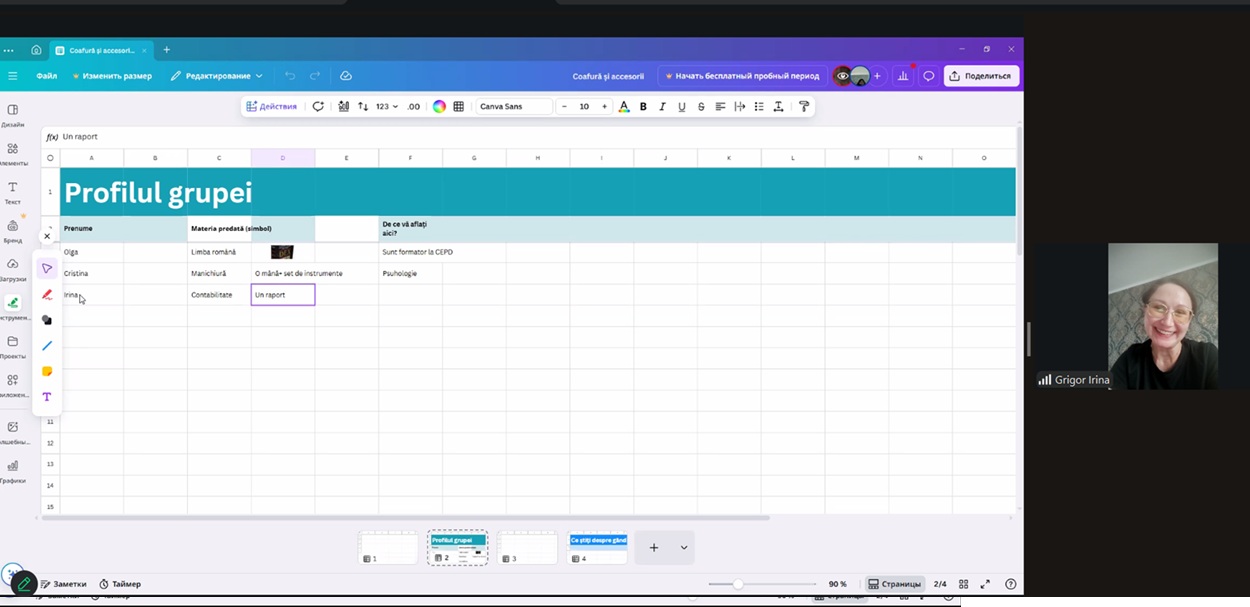Toggle bold text formatting
Viewport: 1250px width, 607px height.
point(643,106)
